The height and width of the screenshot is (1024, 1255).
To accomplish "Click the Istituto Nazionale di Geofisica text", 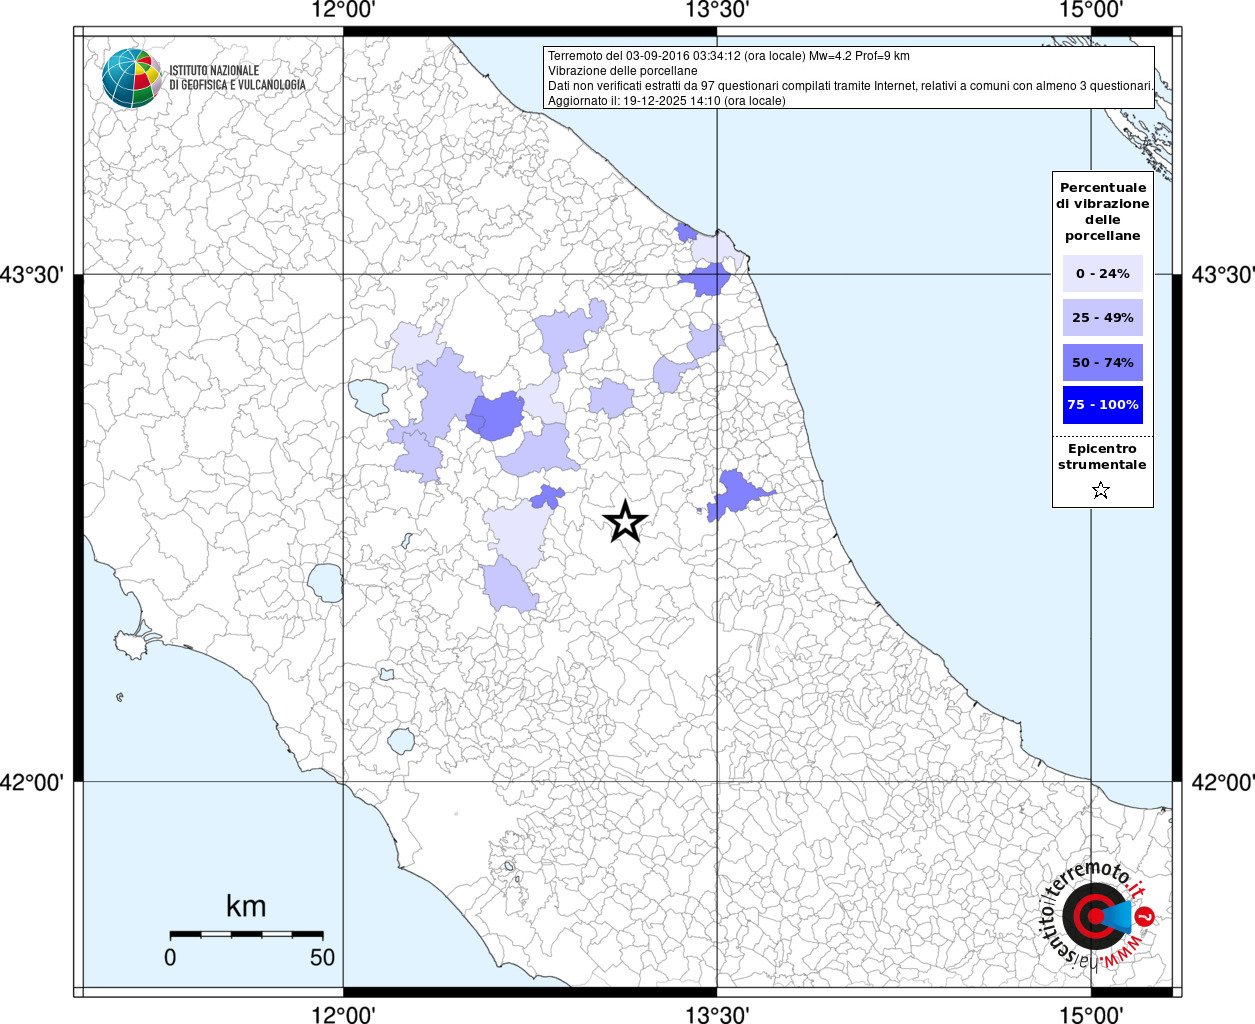I will [x=237, y=78].
